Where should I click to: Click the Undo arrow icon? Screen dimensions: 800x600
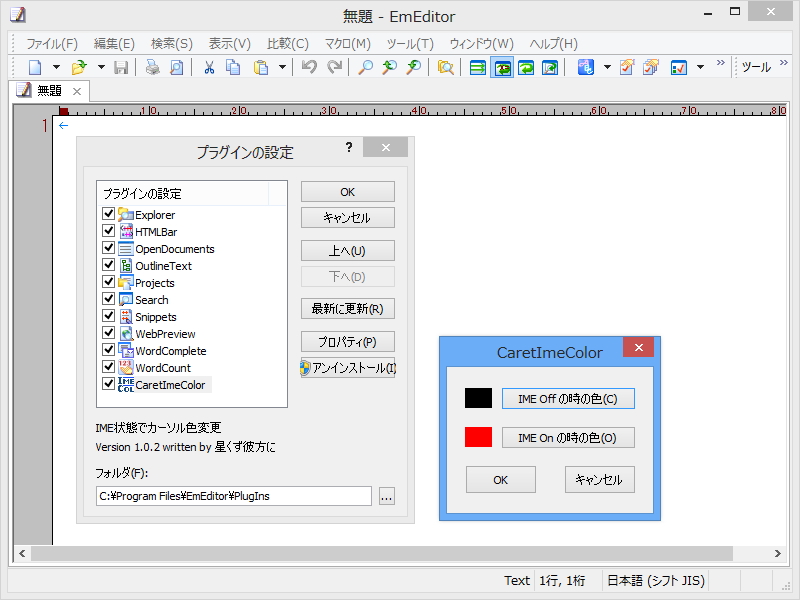(308, 67)
